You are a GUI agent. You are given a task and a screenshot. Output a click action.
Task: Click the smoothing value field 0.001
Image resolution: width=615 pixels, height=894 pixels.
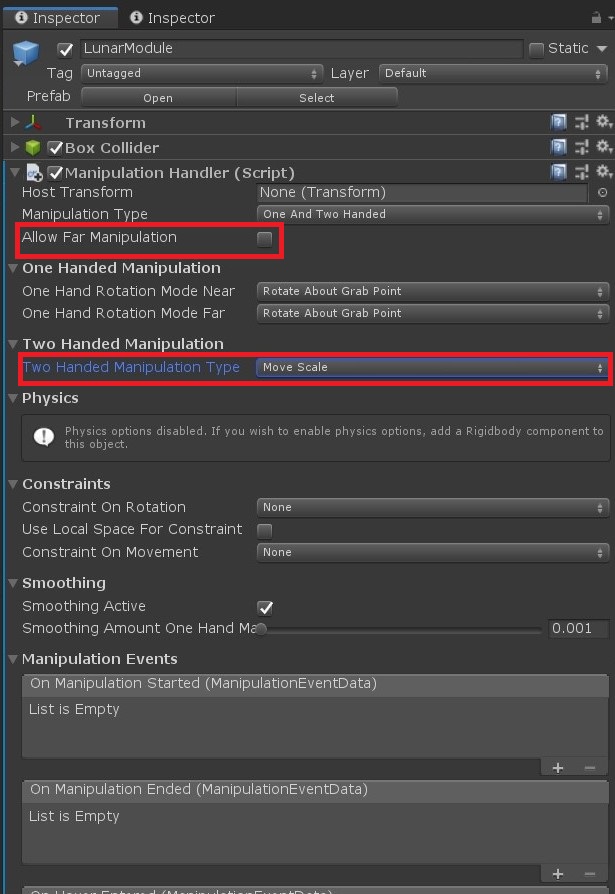point(578,628)
